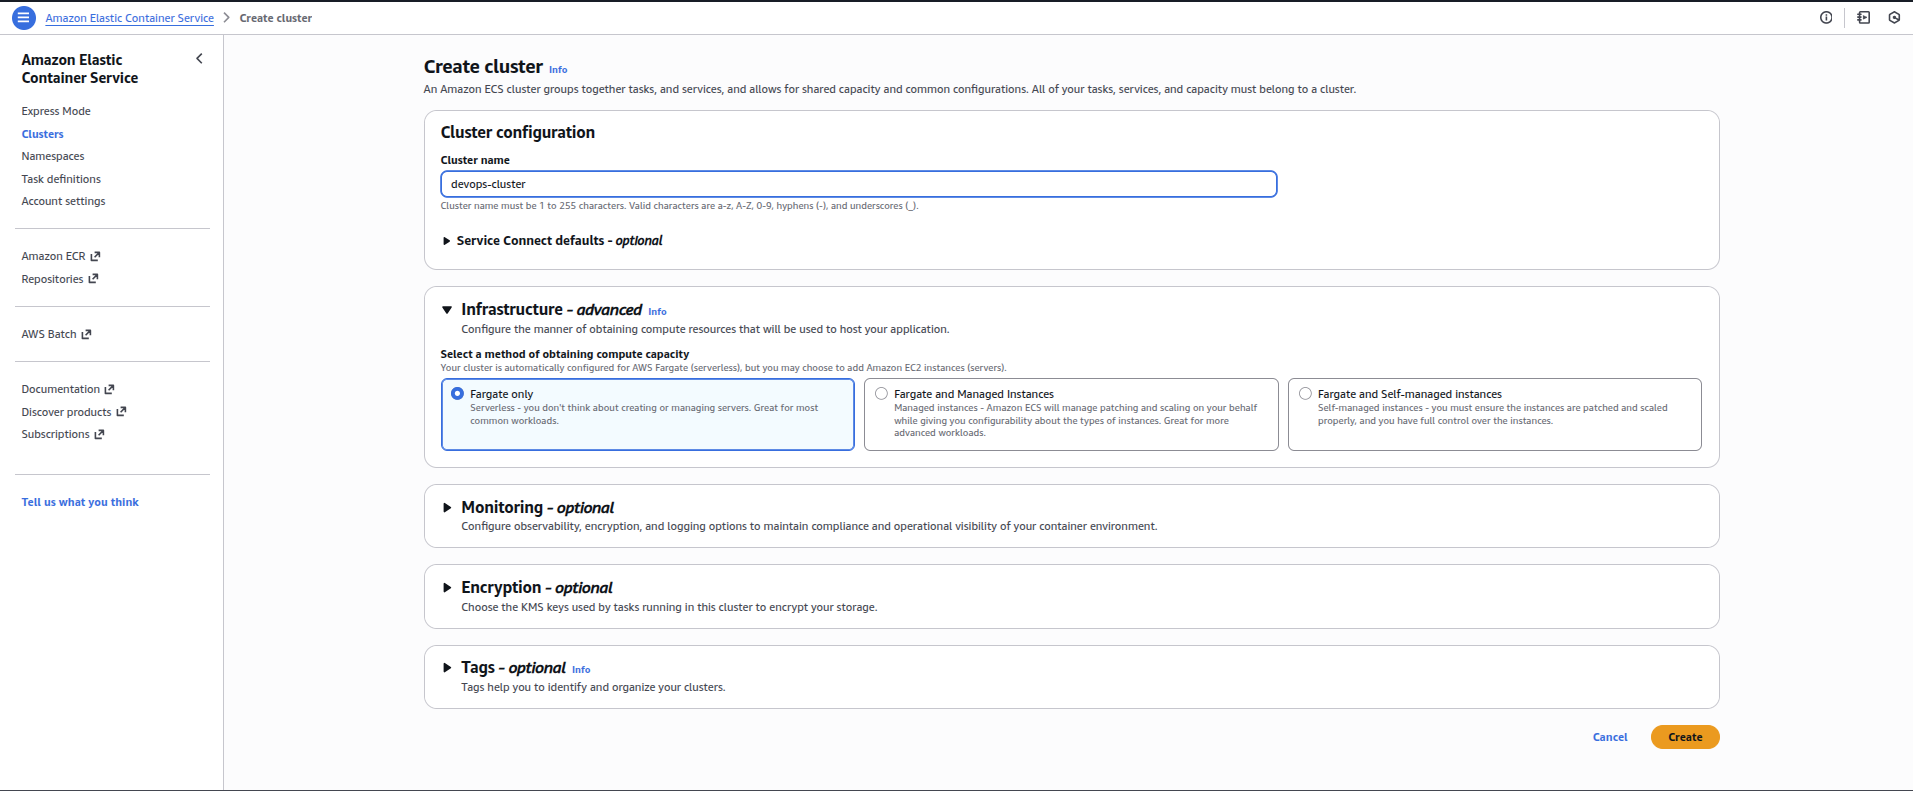Open the hamburger navigation menu icon
Viewport: 1913px width, 791px height.
pyautogui.click(x=23, y=18)
